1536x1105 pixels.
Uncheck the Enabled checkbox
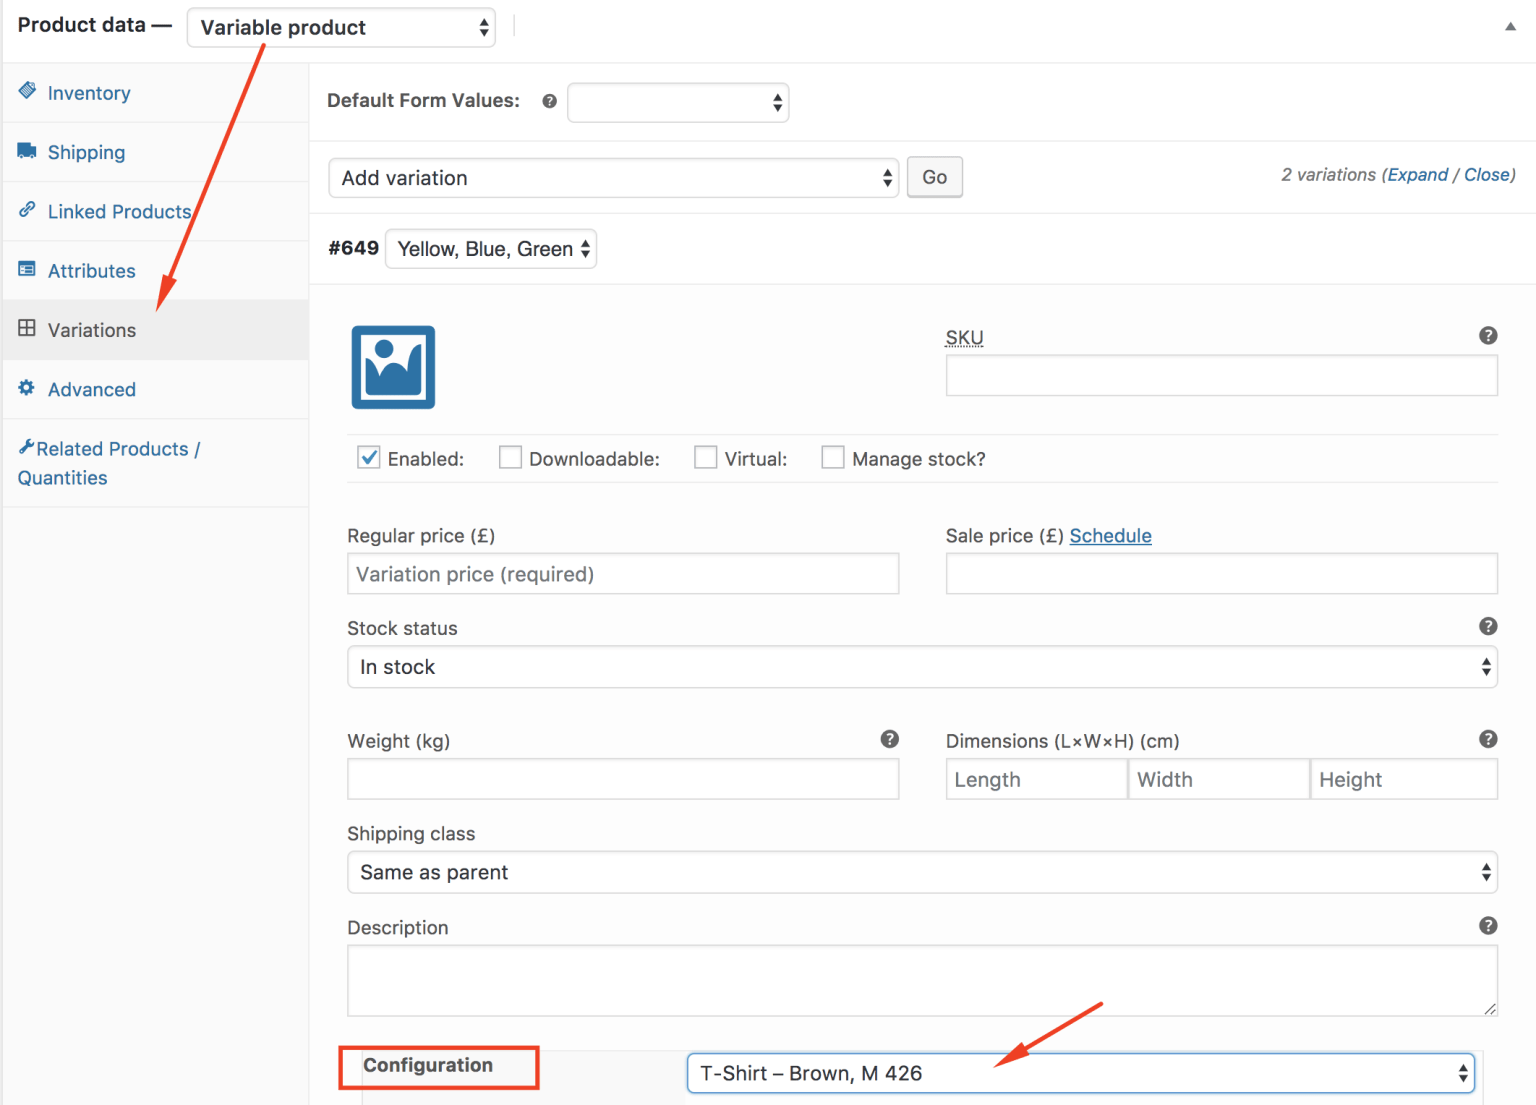click(368, 457)
